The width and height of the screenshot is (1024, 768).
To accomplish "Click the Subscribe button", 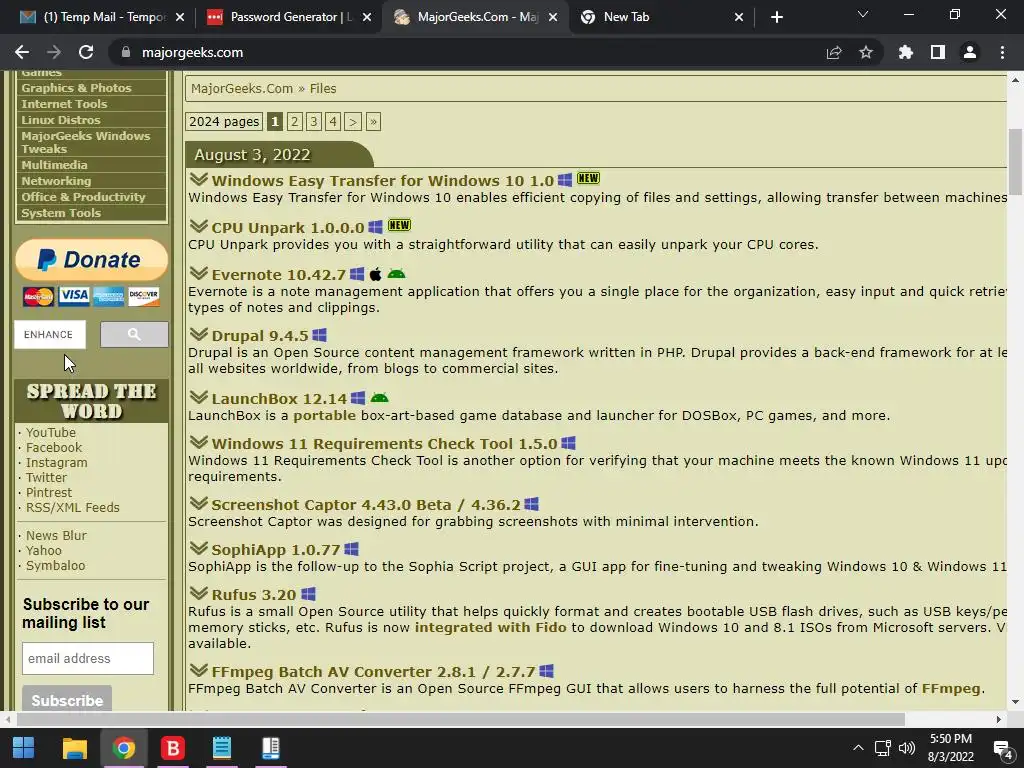I will click(x=67, y=699).
